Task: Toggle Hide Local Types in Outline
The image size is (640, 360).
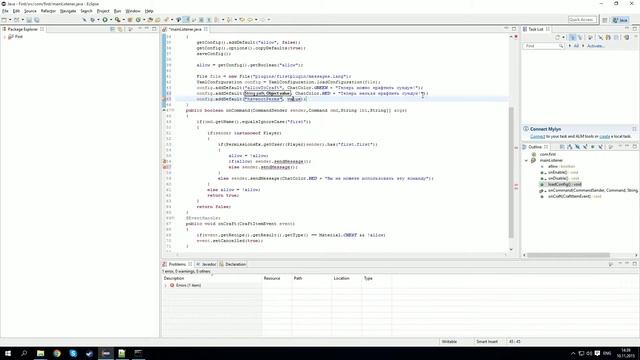Action: 600,147
